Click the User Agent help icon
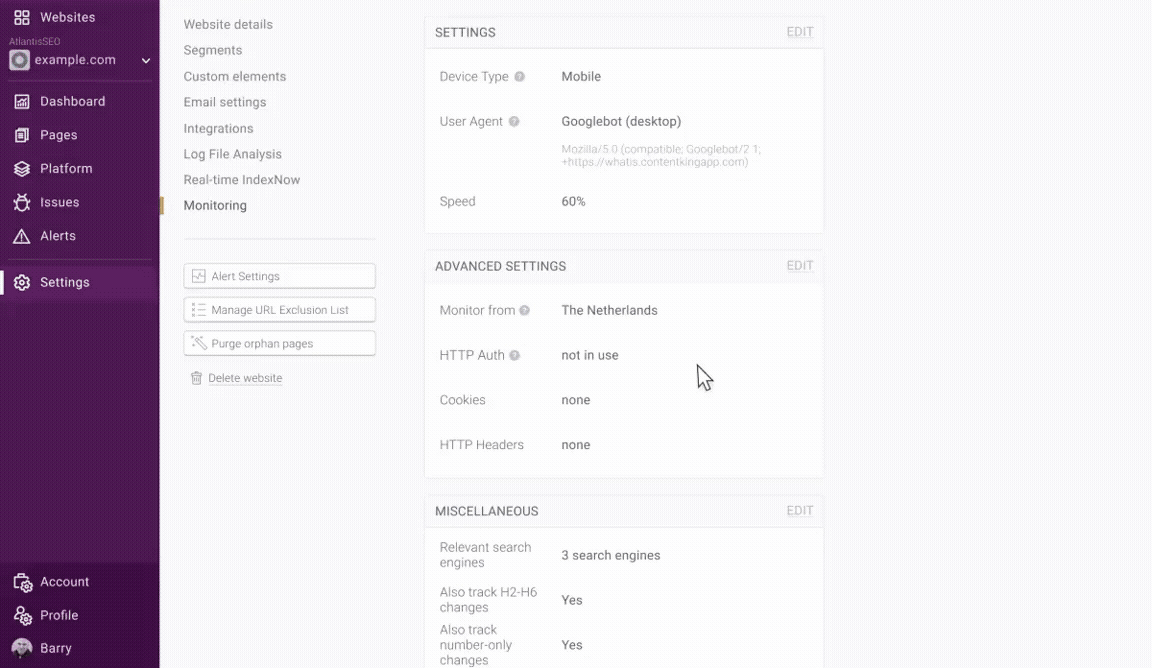 (514, 121)
